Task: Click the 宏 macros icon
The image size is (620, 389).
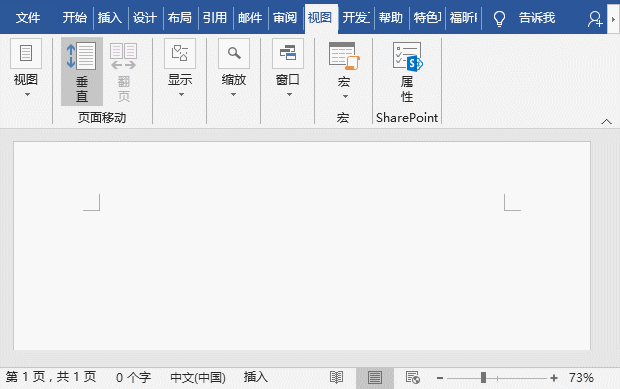Action: 344,56
